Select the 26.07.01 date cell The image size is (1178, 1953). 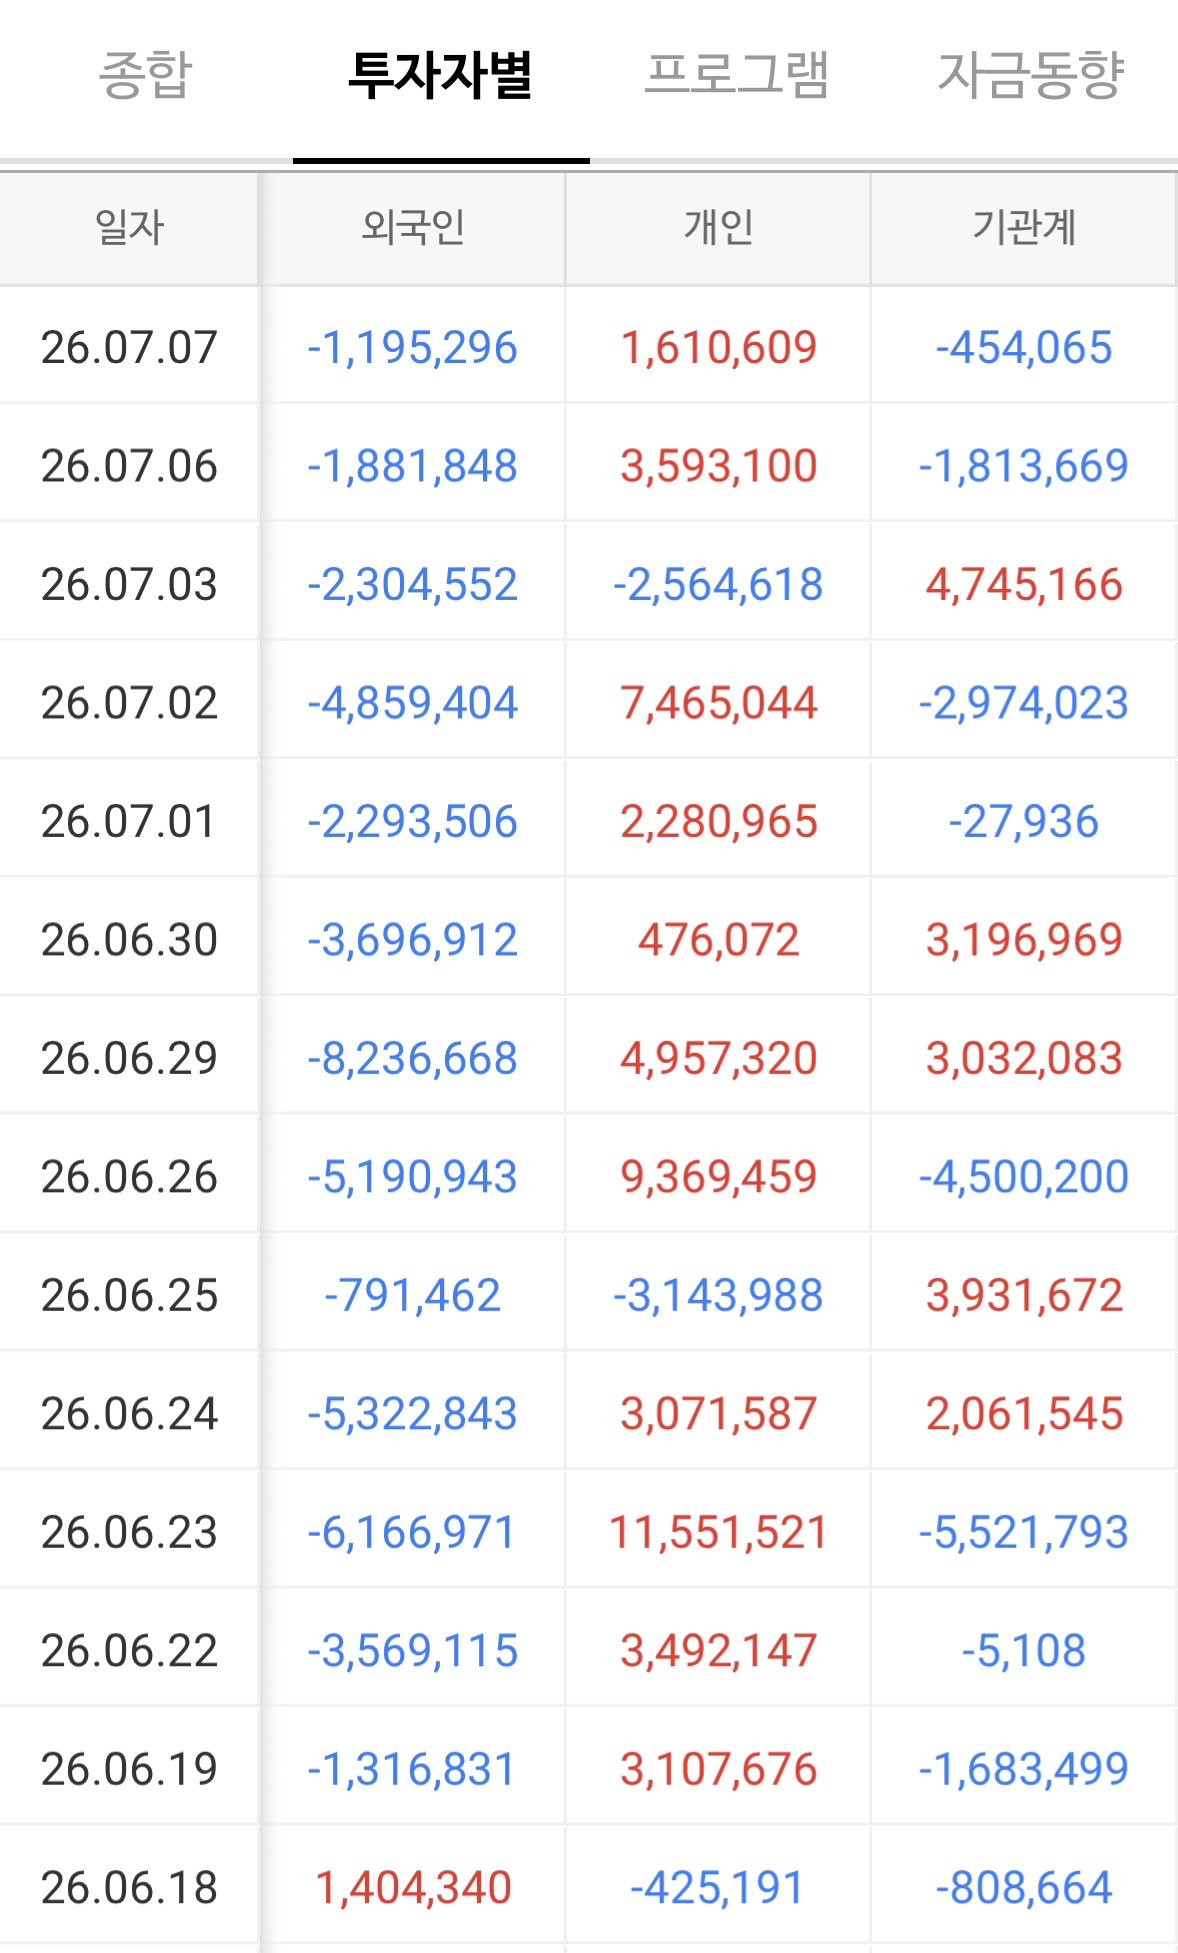coord(129,821)
